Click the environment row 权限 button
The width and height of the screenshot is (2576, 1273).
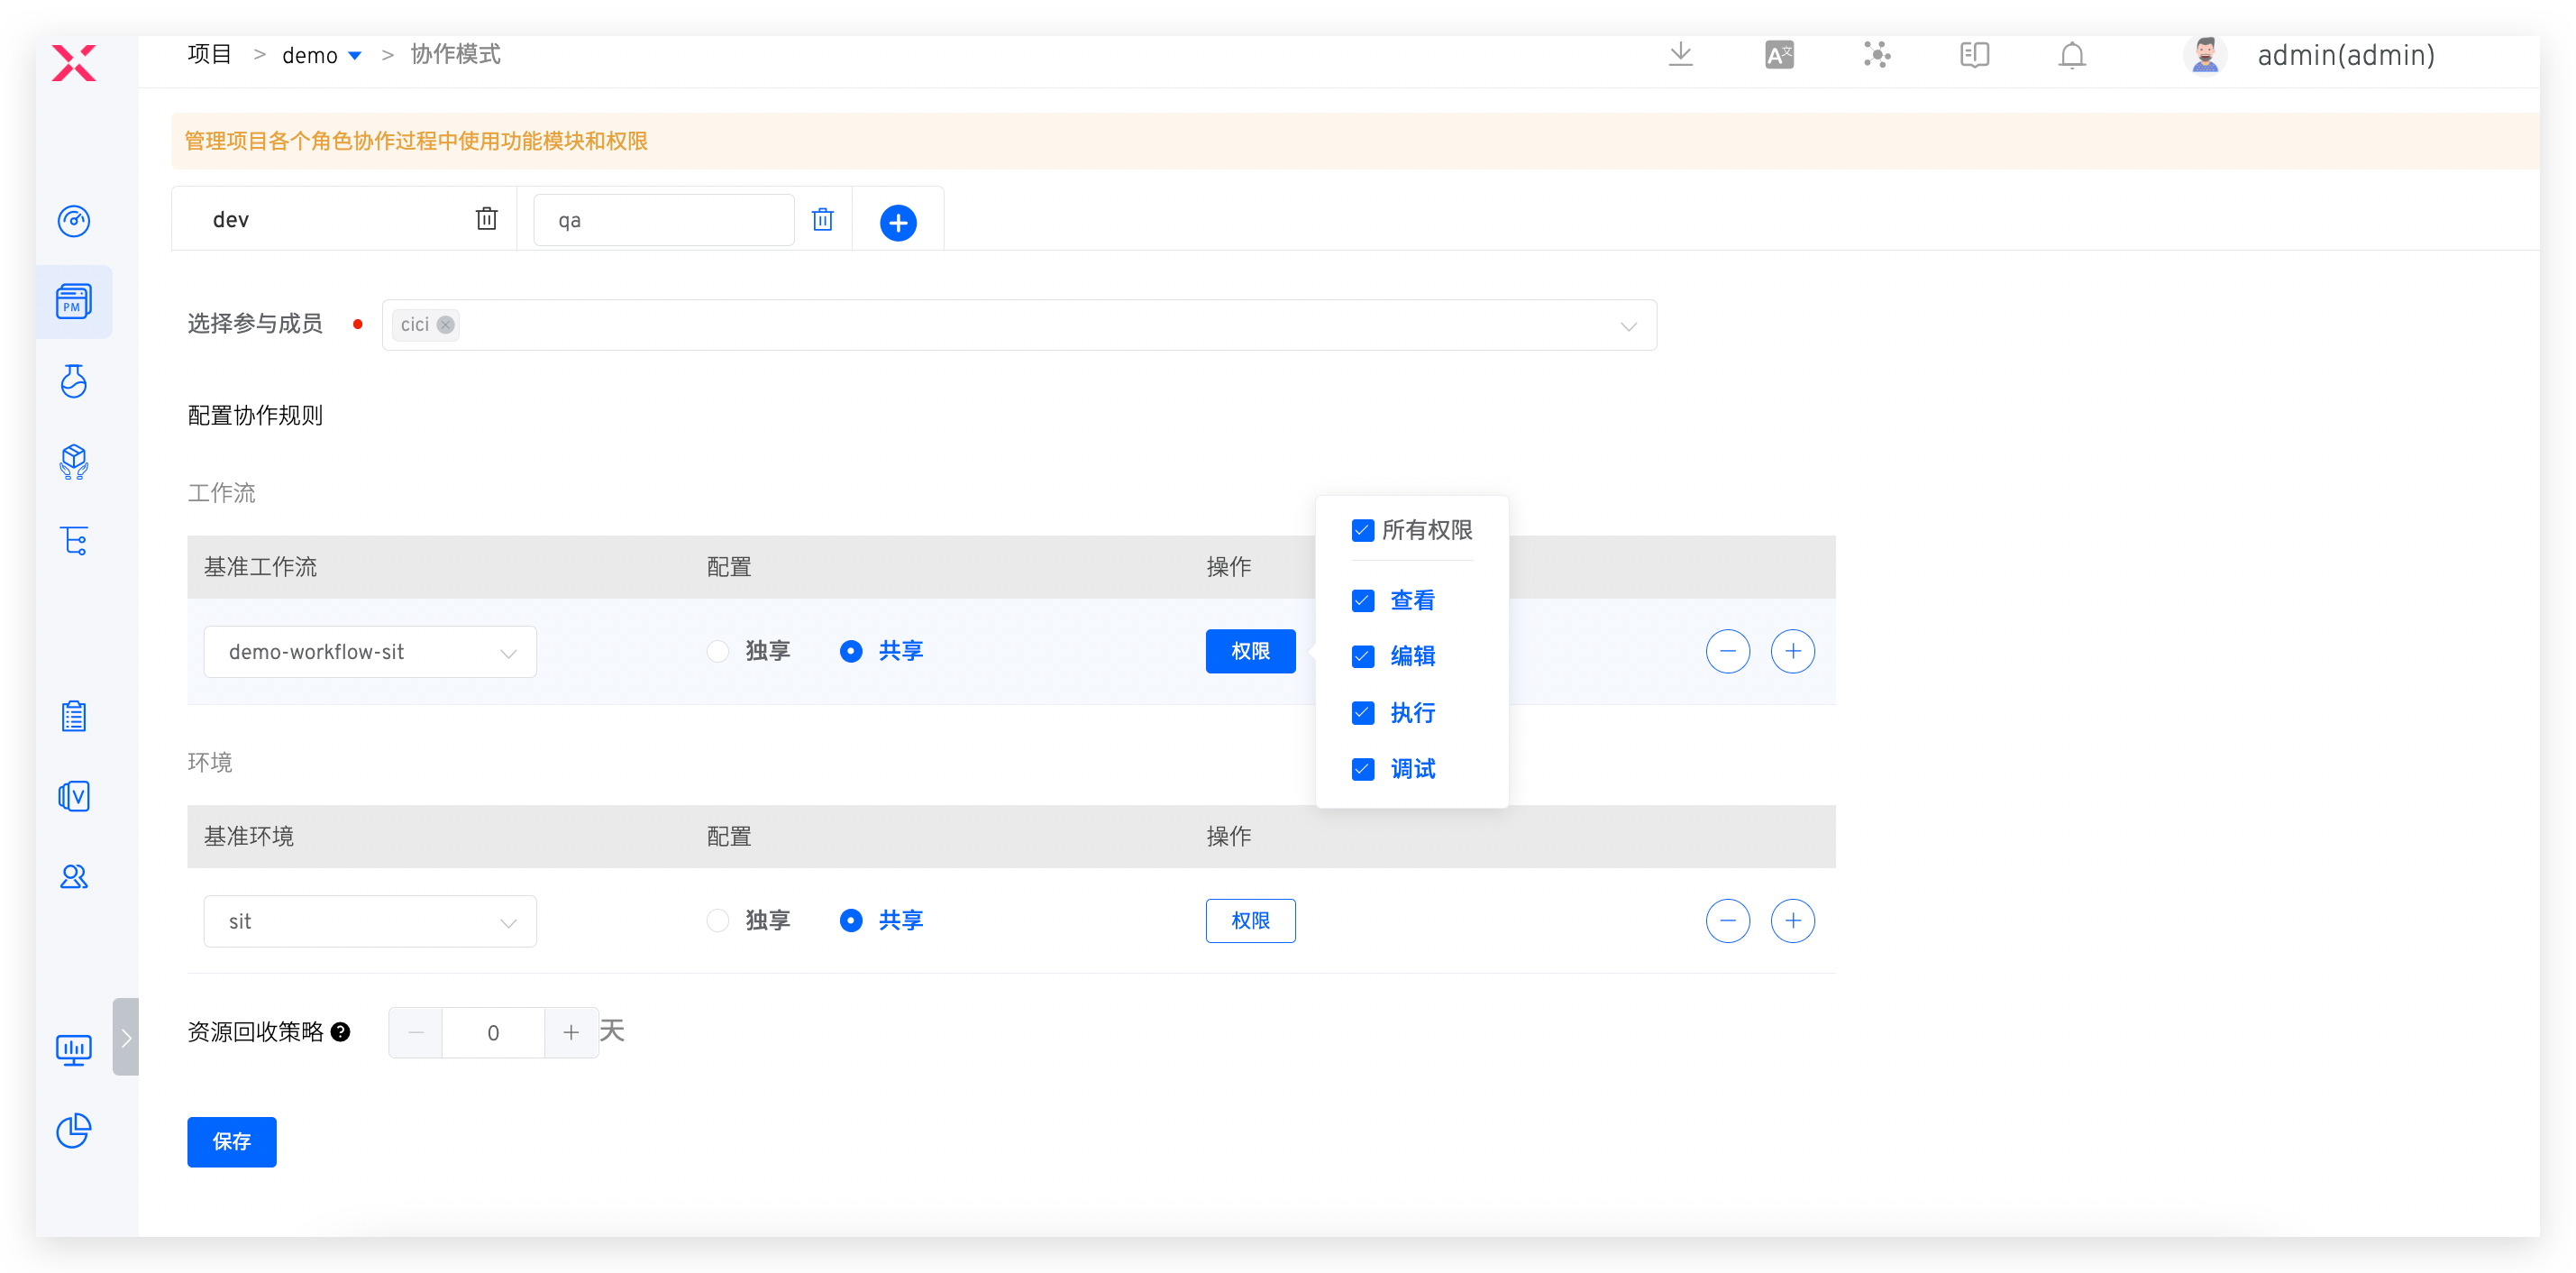click(1249, 920)
